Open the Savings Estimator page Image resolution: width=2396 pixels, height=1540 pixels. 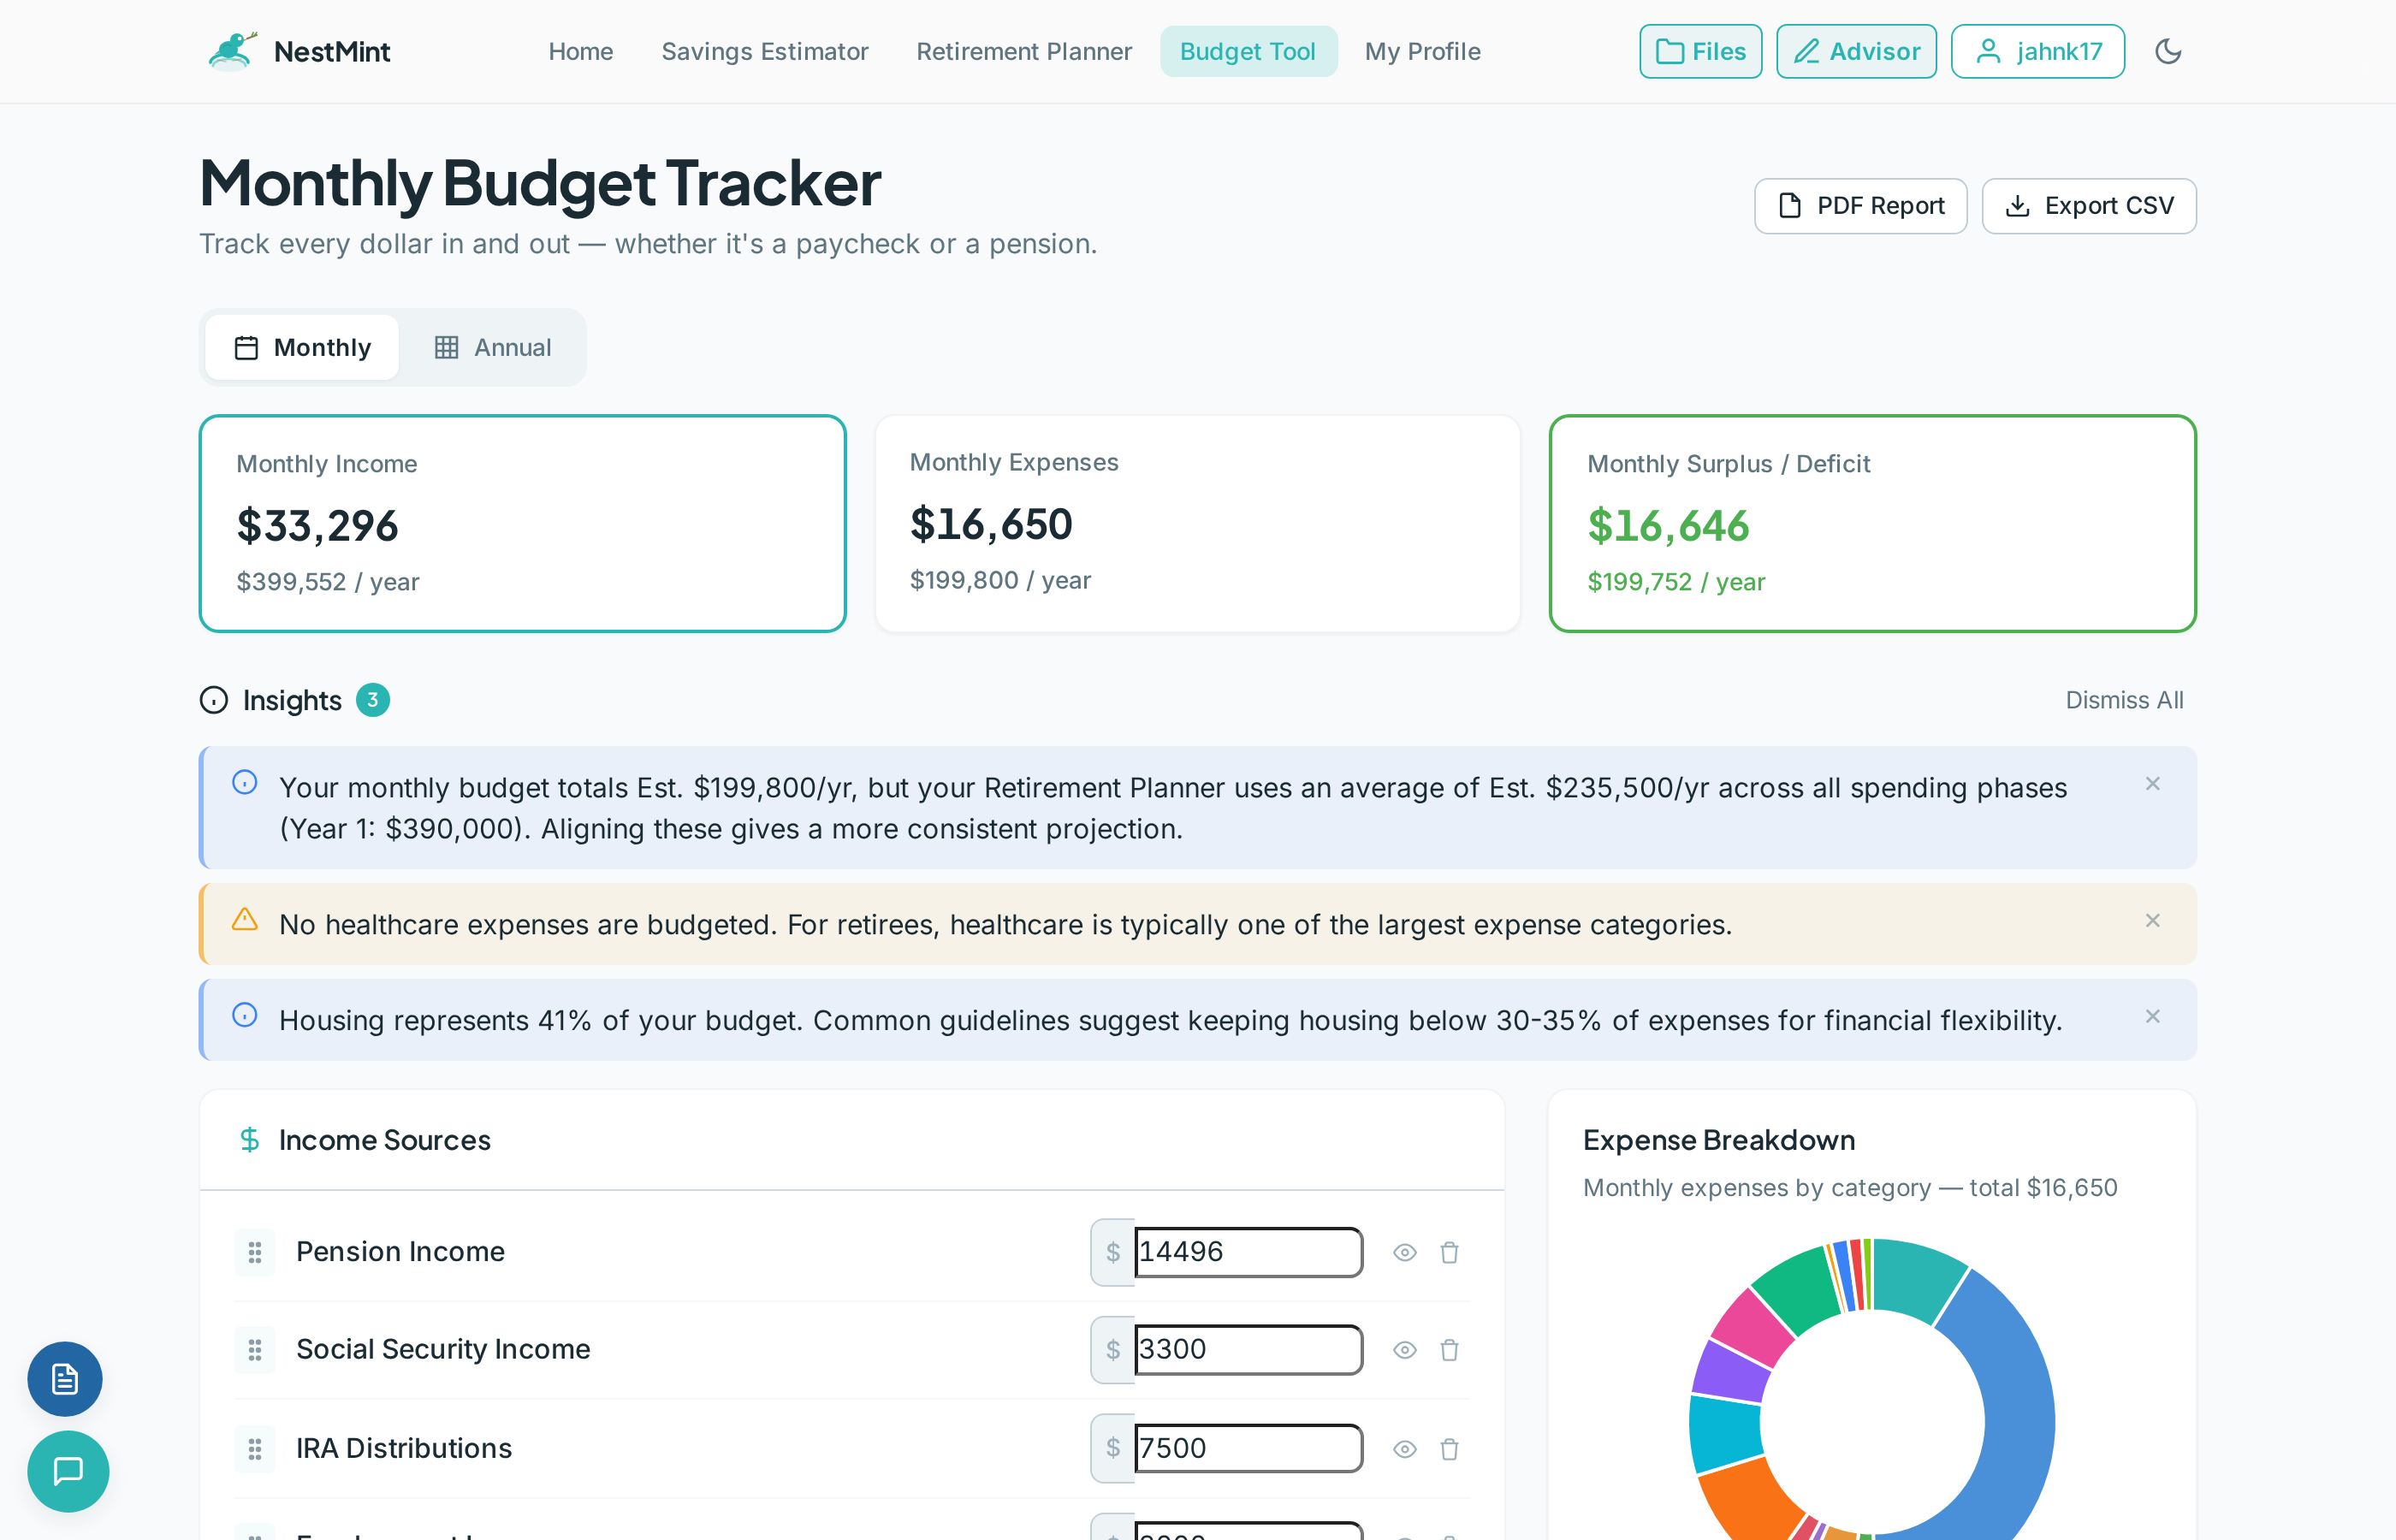pos(764,51)
